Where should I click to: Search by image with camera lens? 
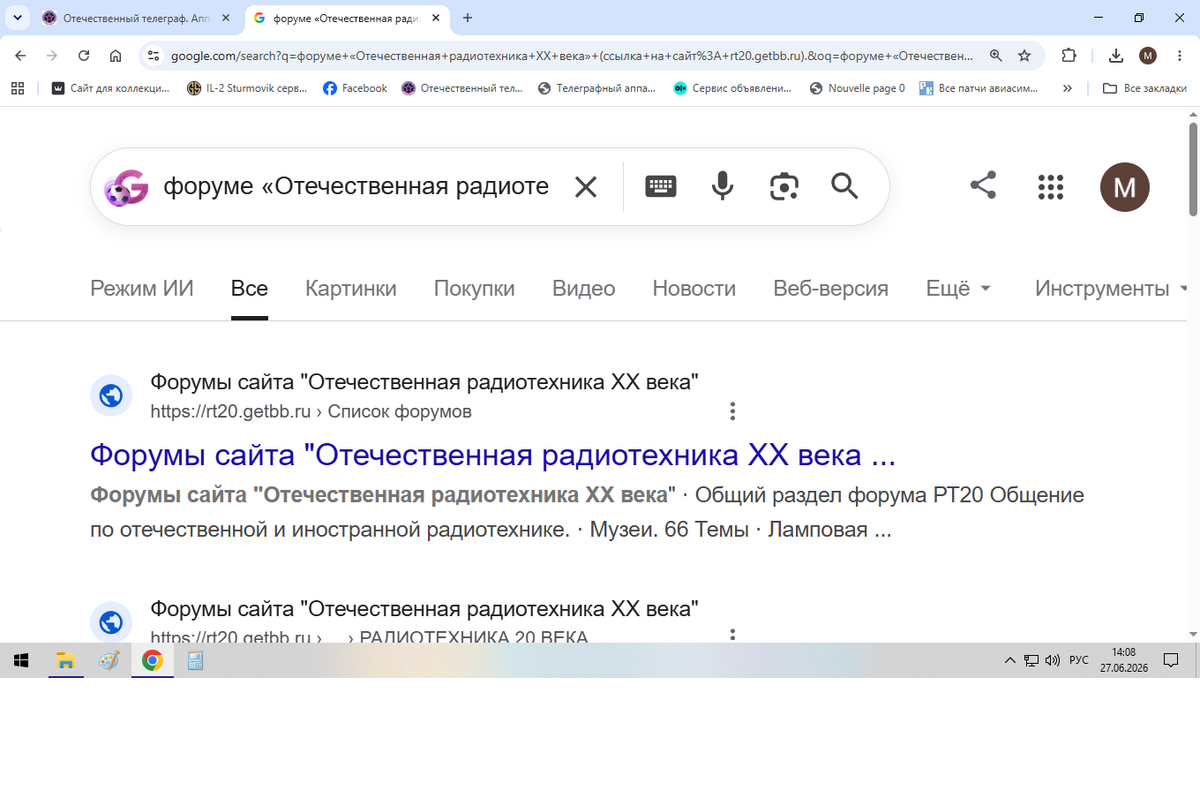(784, 187)
